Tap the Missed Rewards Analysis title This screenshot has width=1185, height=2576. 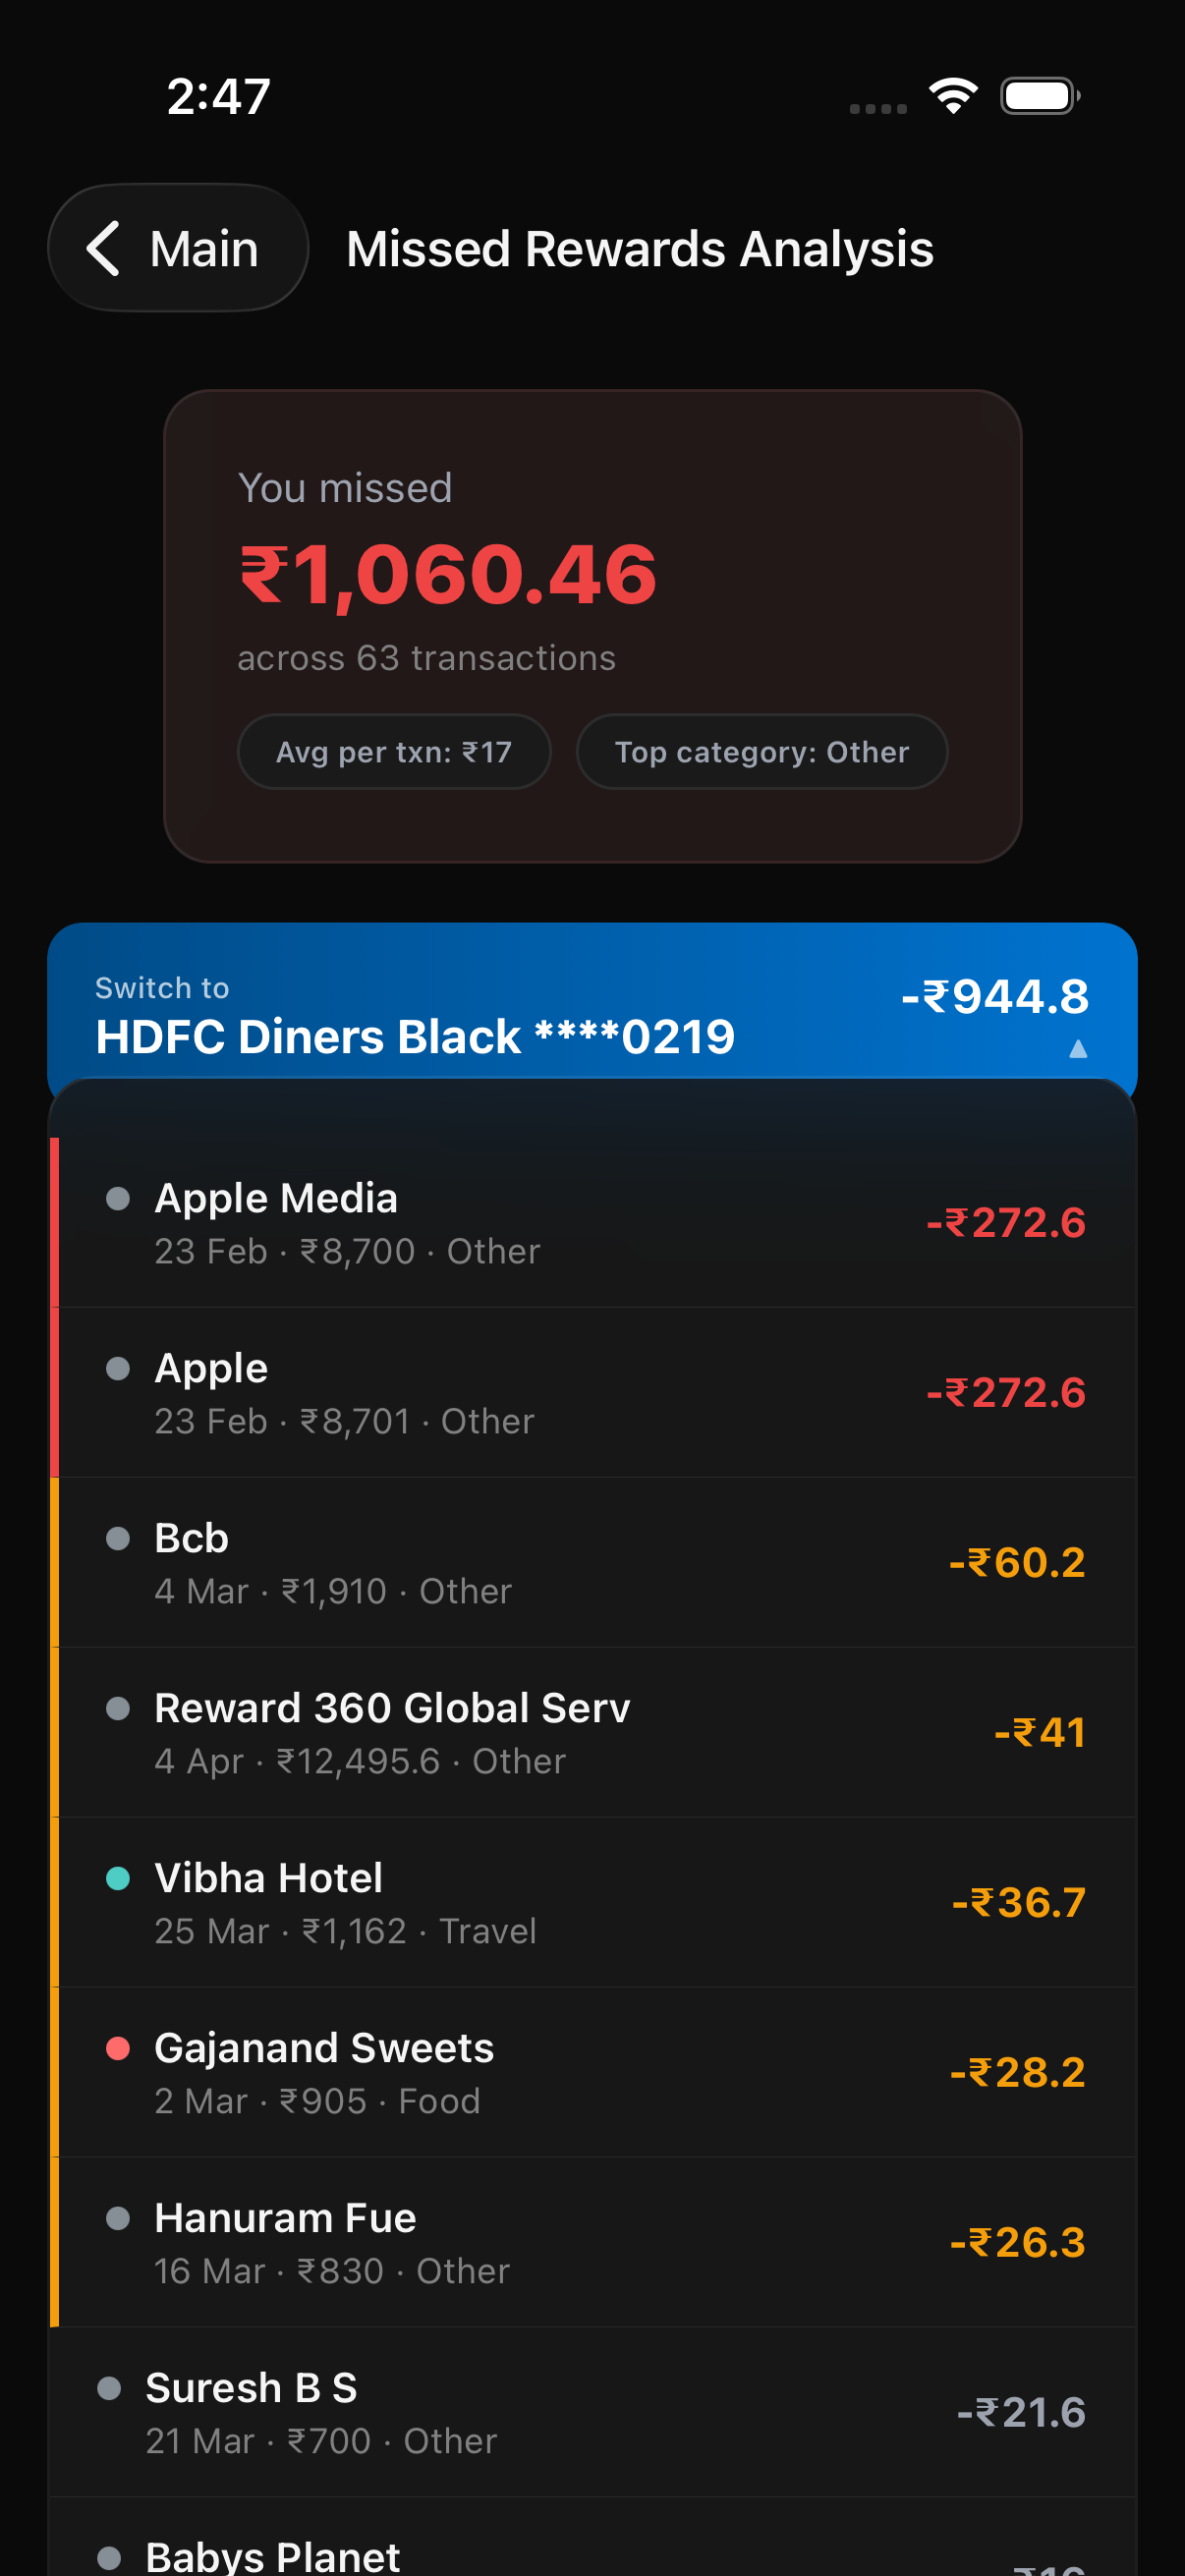pyautogui.click(x=640, y=249)
